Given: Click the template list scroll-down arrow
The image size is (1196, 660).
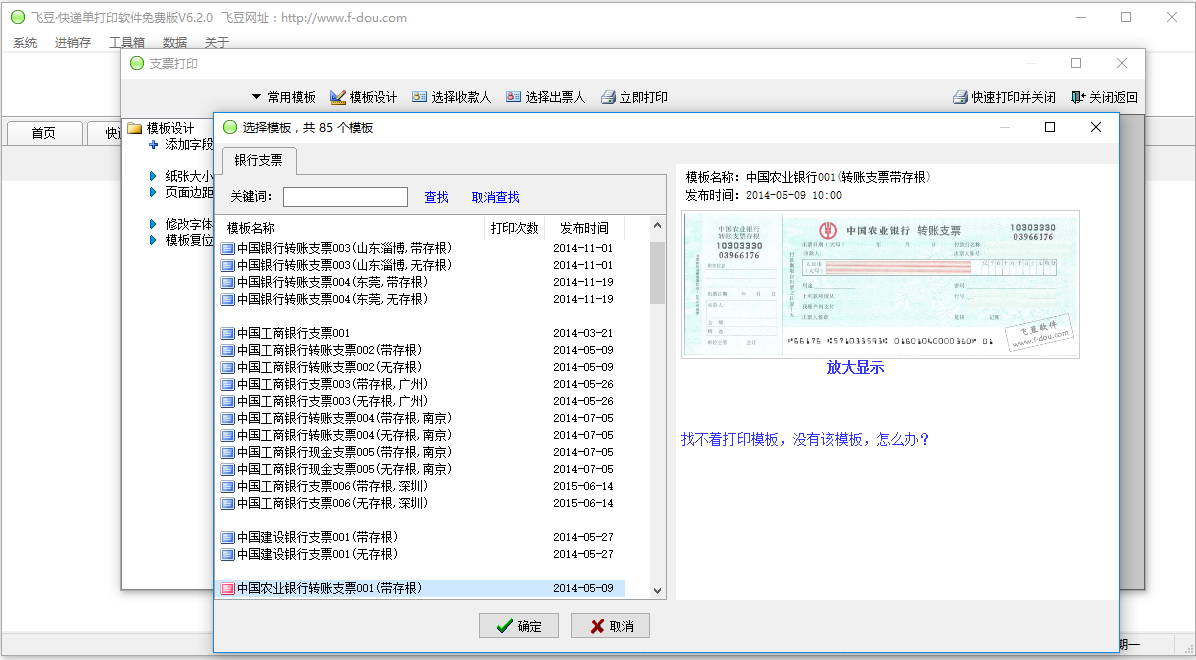Looking at the screenshot, I should (x=657, y=591).
